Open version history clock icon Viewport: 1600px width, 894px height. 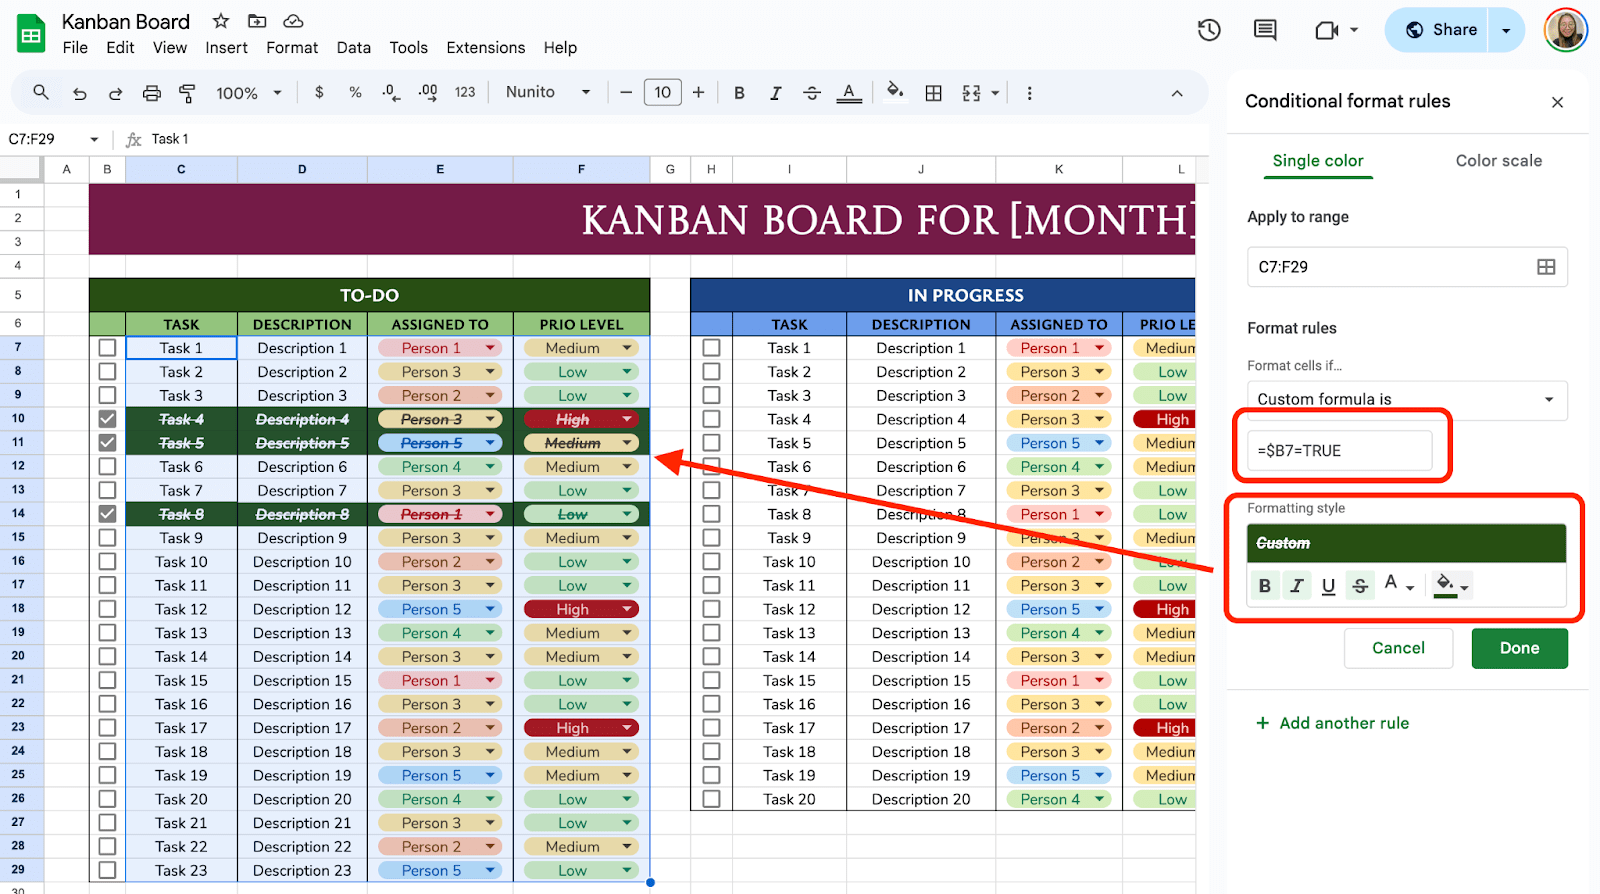[x=1209, y=30]
